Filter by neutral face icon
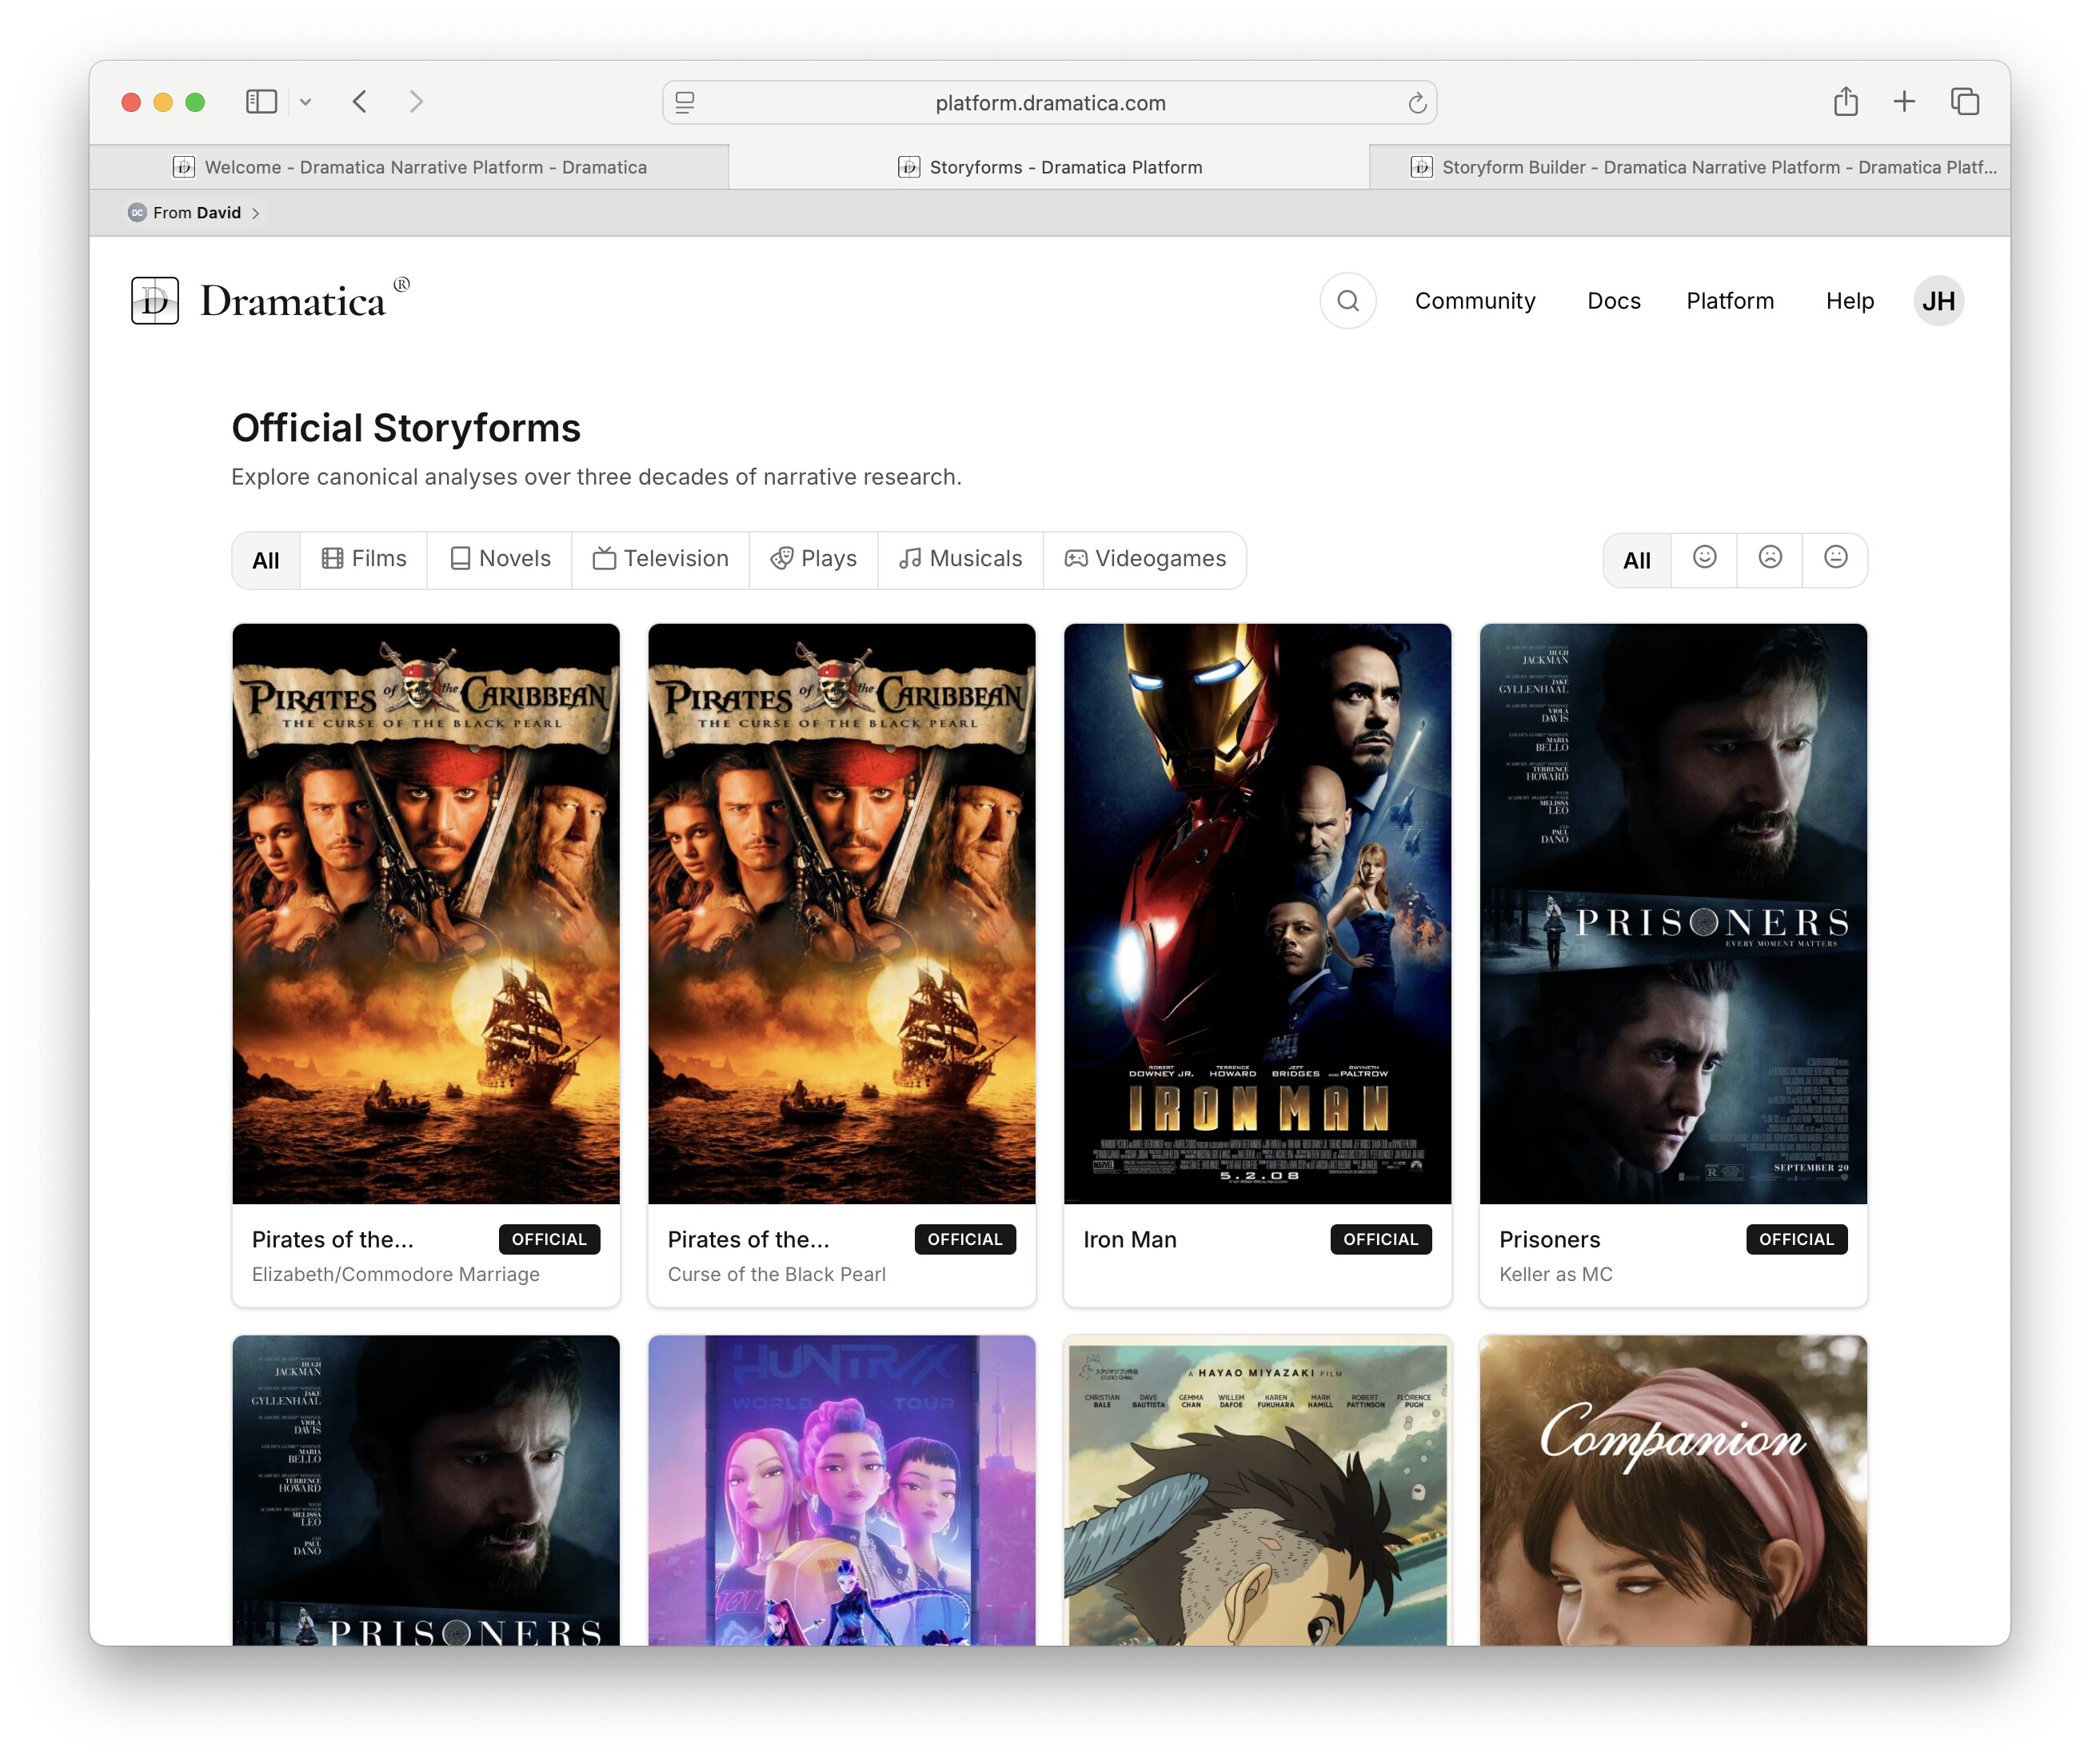The width and height of the screenshot is (2100, 1764). tap(1835, 558)
